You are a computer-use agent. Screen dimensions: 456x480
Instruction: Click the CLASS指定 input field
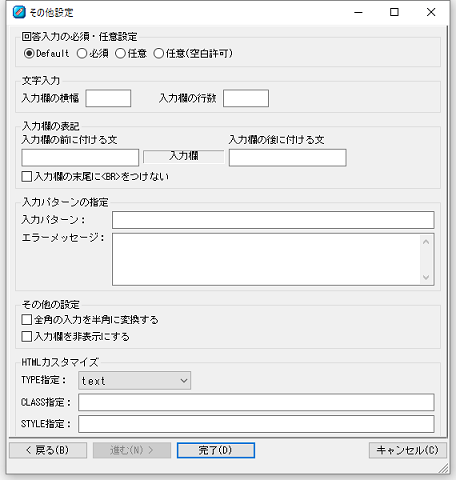(256, 402)
